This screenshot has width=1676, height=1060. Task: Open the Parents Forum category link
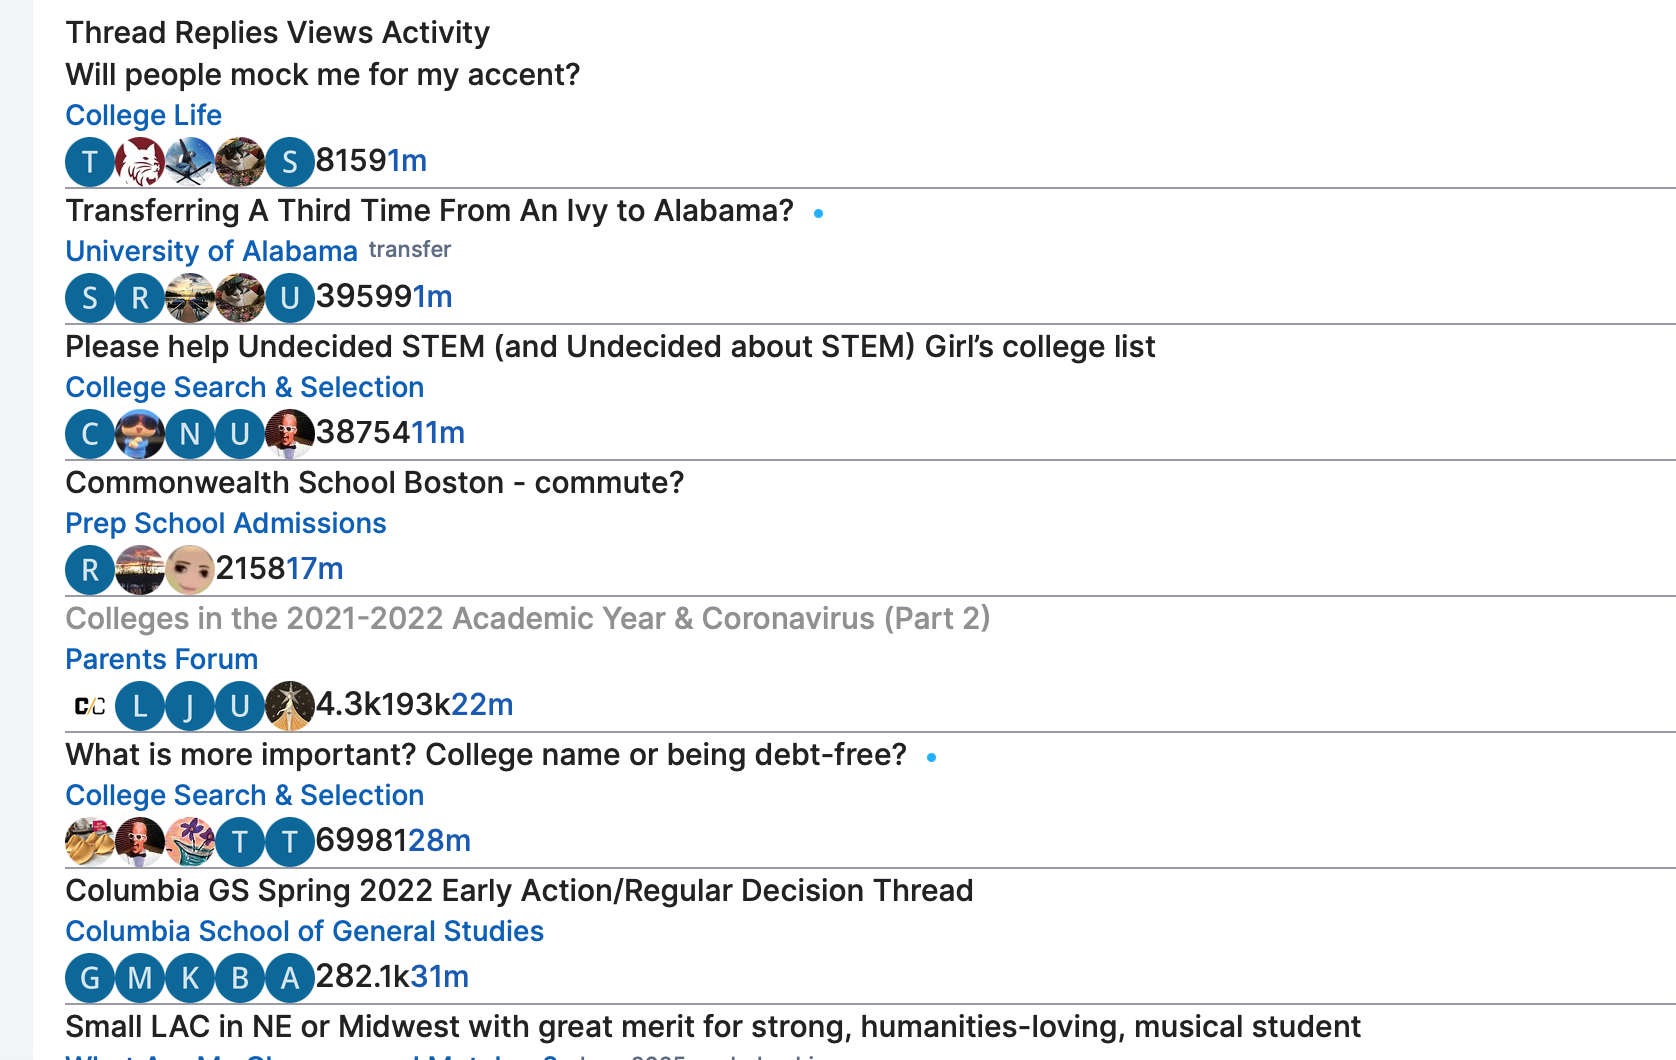(162, 659)
